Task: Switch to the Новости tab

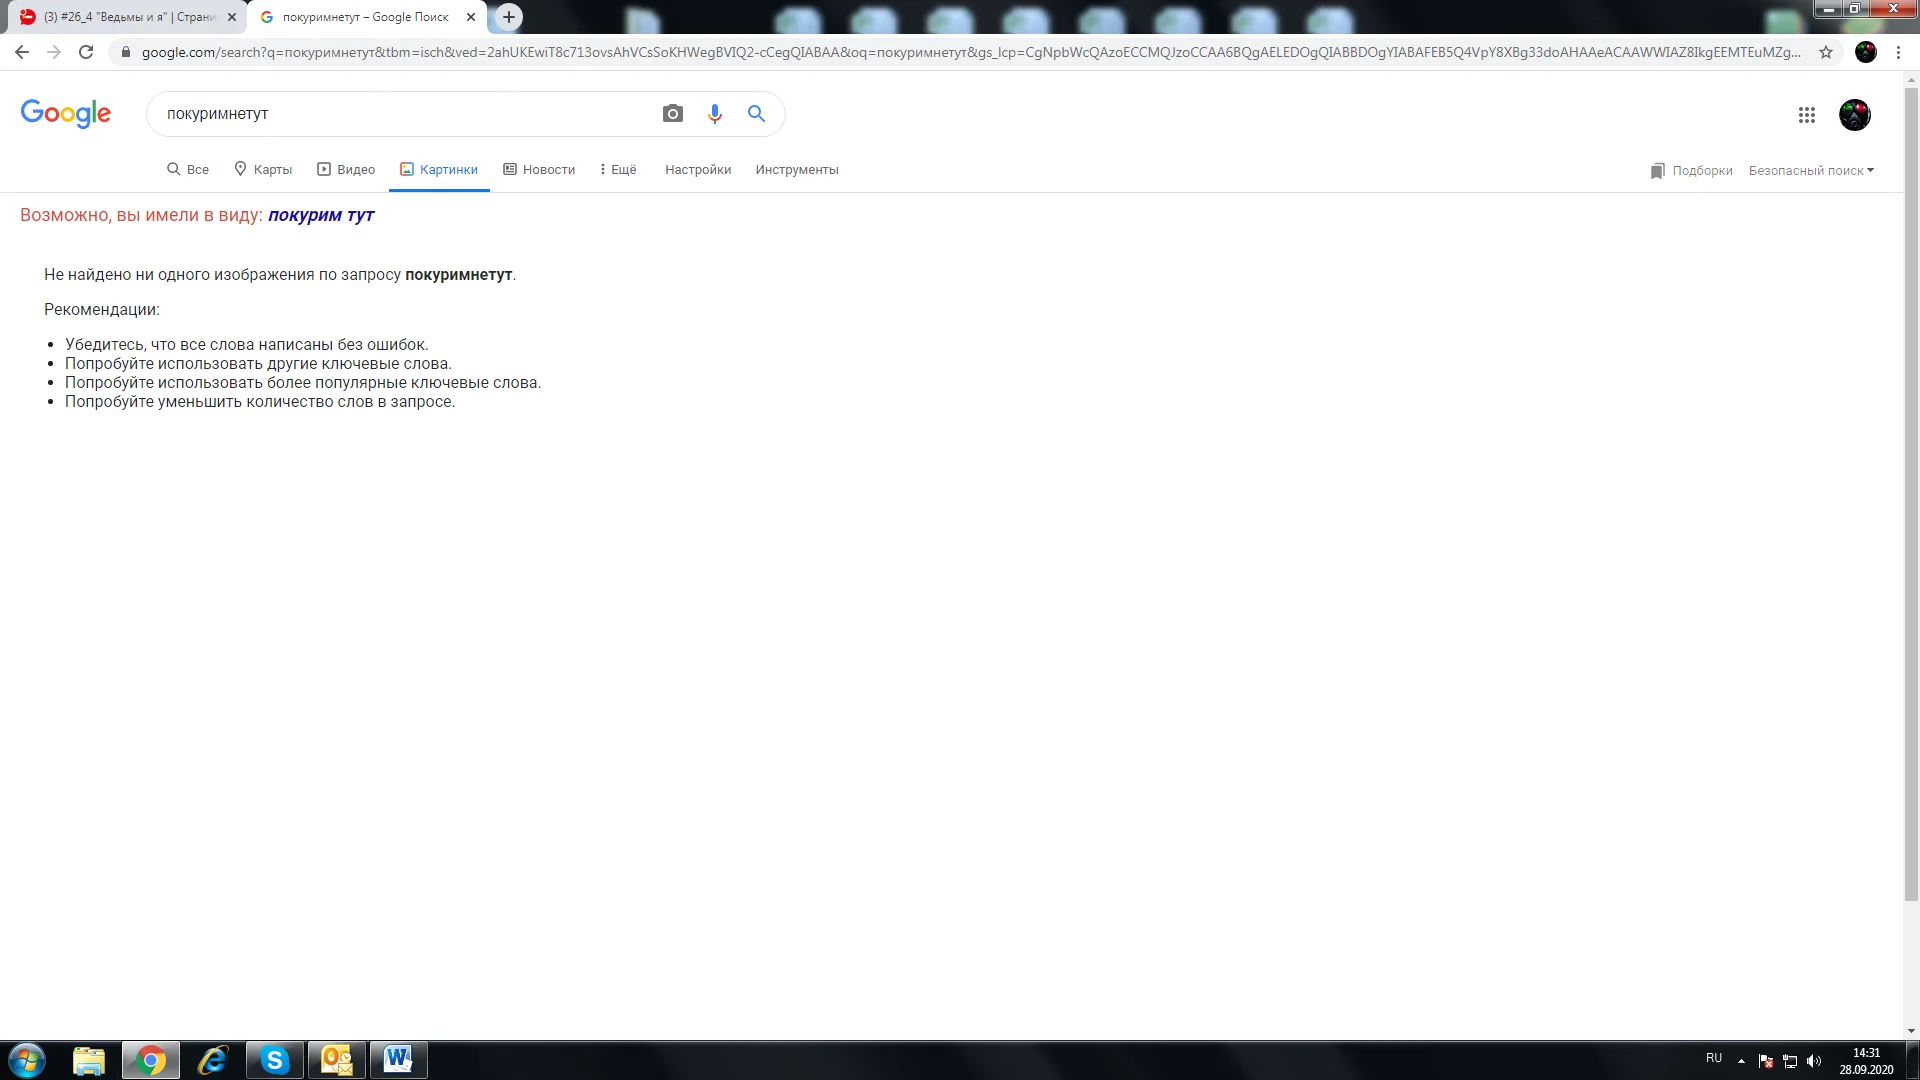Action: [x=539, y=170]
